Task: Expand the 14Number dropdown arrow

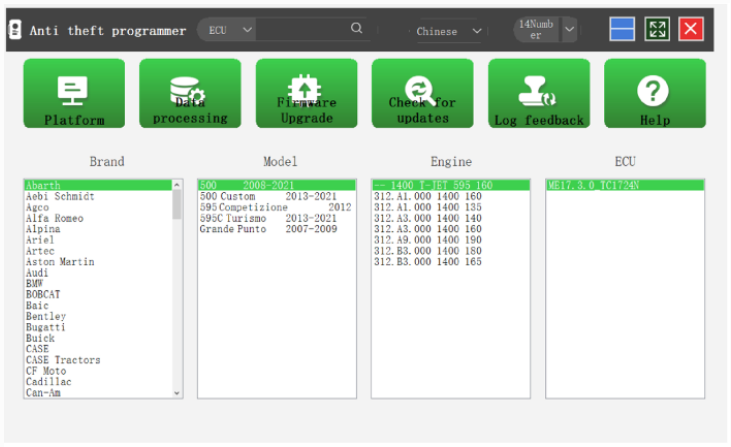Action: [569, 30]
